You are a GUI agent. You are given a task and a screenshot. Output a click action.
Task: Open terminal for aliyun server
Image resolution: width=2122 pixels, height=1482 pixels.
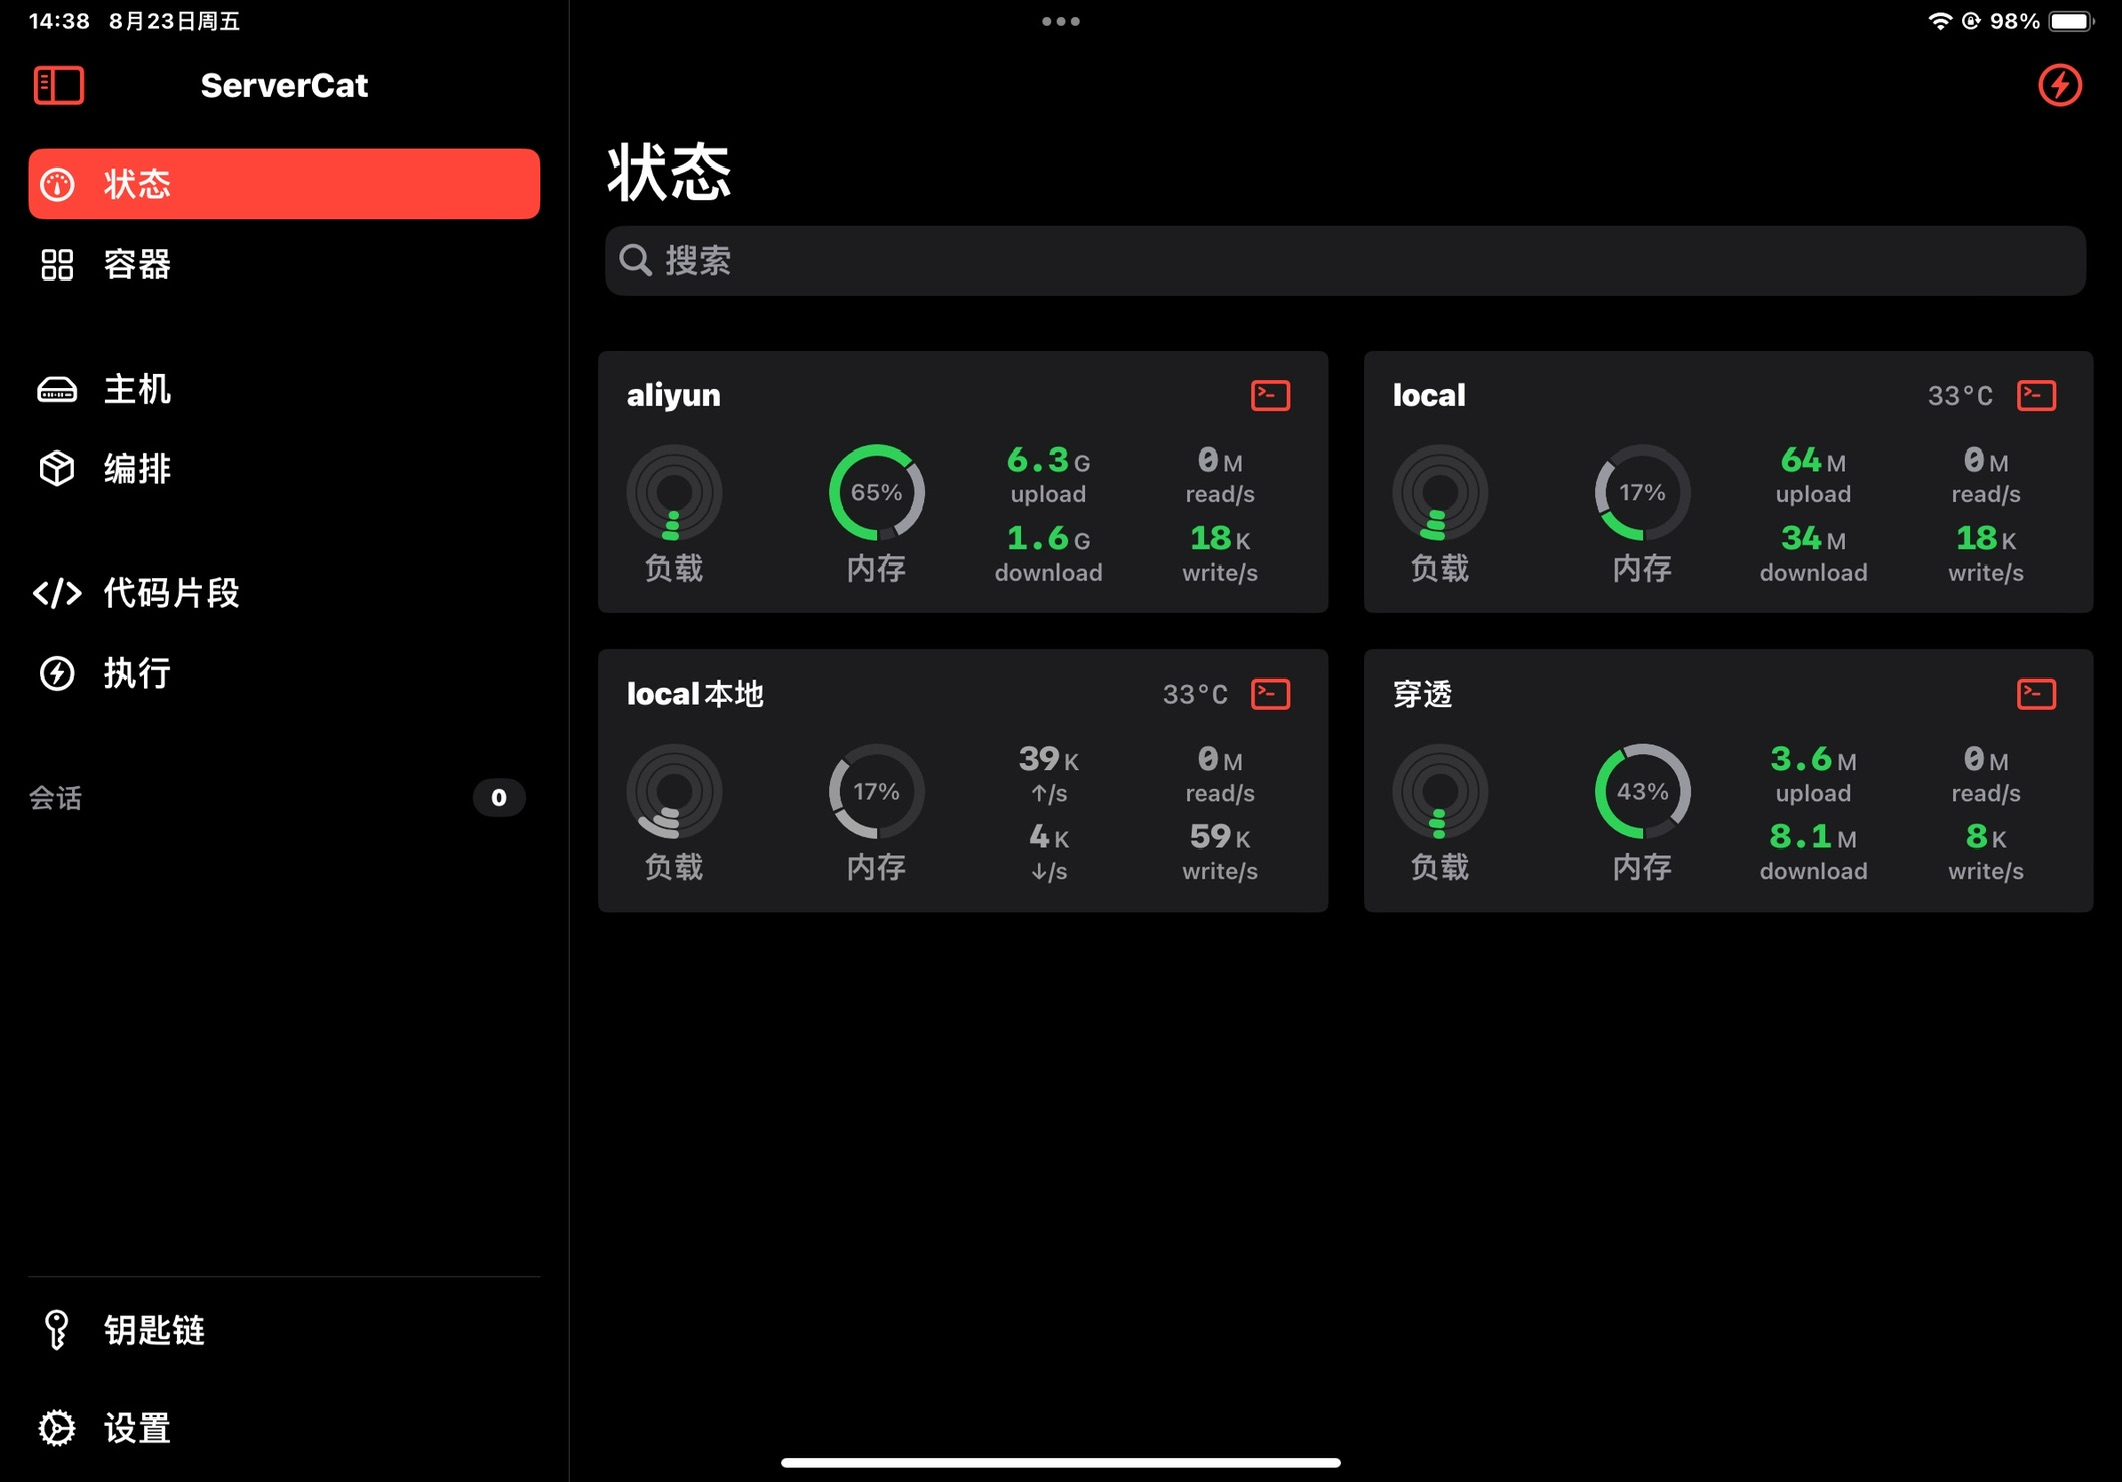point(1270,395)
